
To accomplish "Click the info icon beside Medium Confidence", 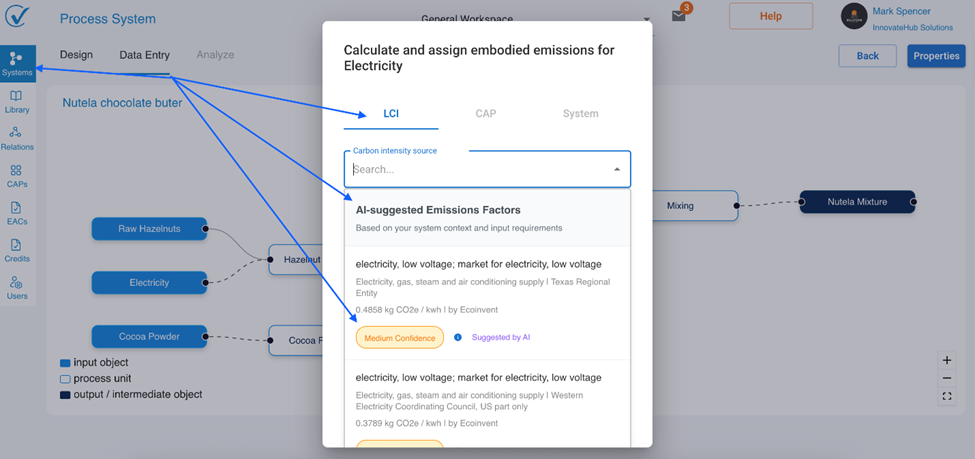I will pyautogui.click(x=458, y=338).
